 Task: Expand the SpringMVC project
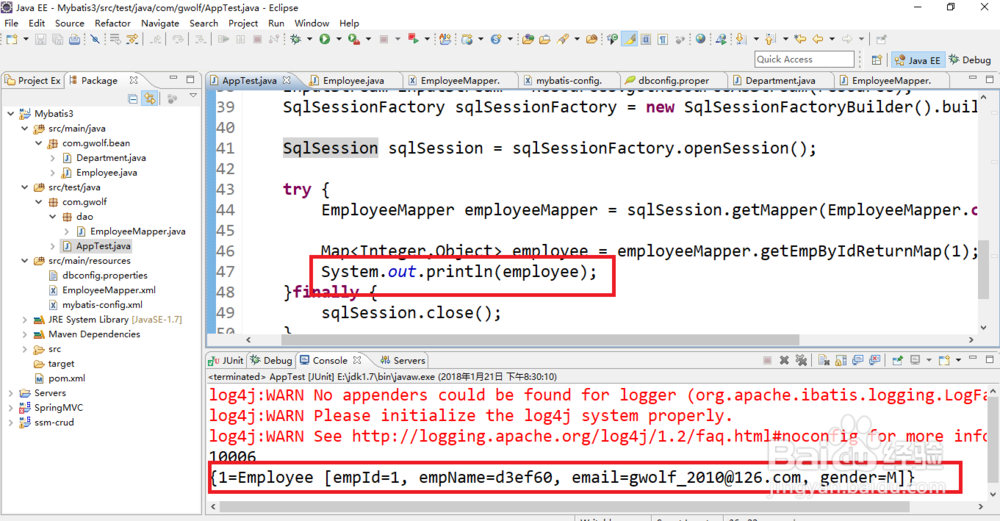coord(11,407)
